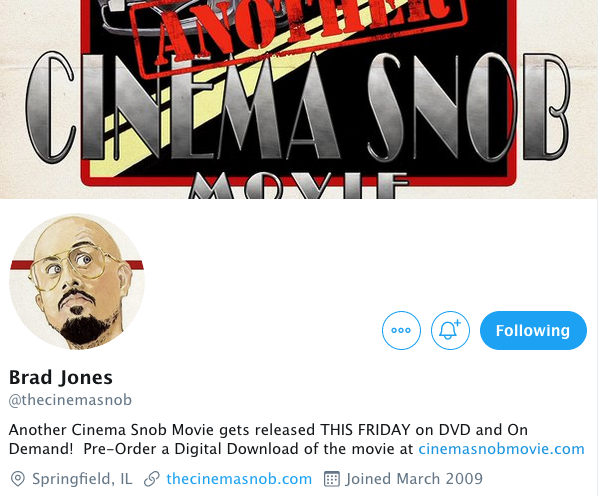
Task: Open Brad Jones's profile avatar picture
Action: [77, 281]
